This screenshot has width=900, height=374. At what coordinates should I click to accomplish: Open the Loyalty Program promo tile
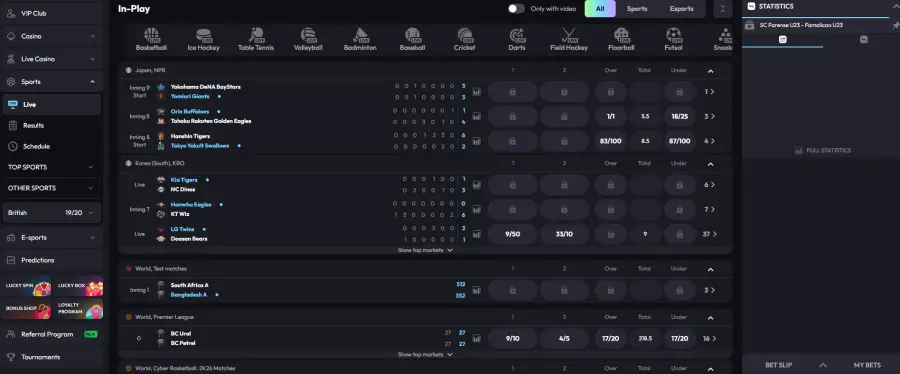tap(79, 309)
